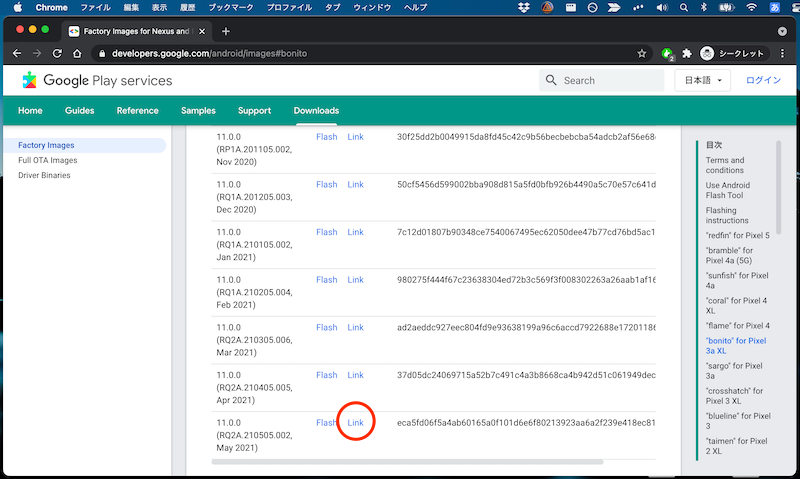Click the horizontal scrollbar under the table
This screenshot has width=800, height=479.
(x=408, y=462)
